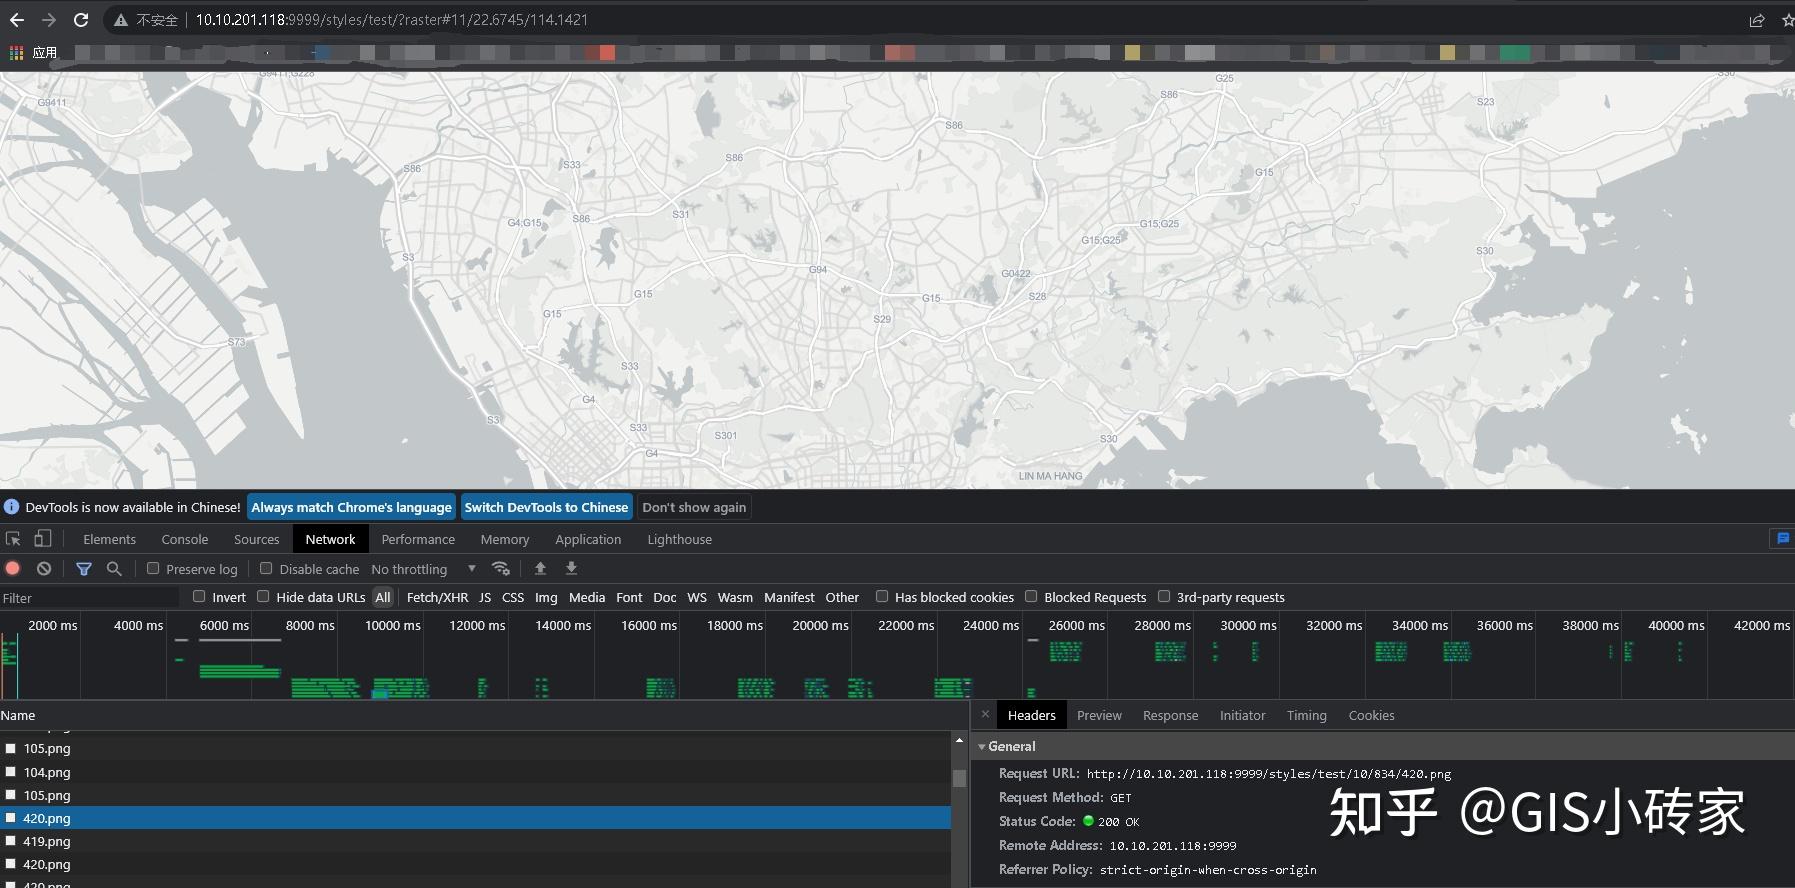Click the request list scrollbar thumb
This screenshot has height=888, width=1795.
point(959,778)
